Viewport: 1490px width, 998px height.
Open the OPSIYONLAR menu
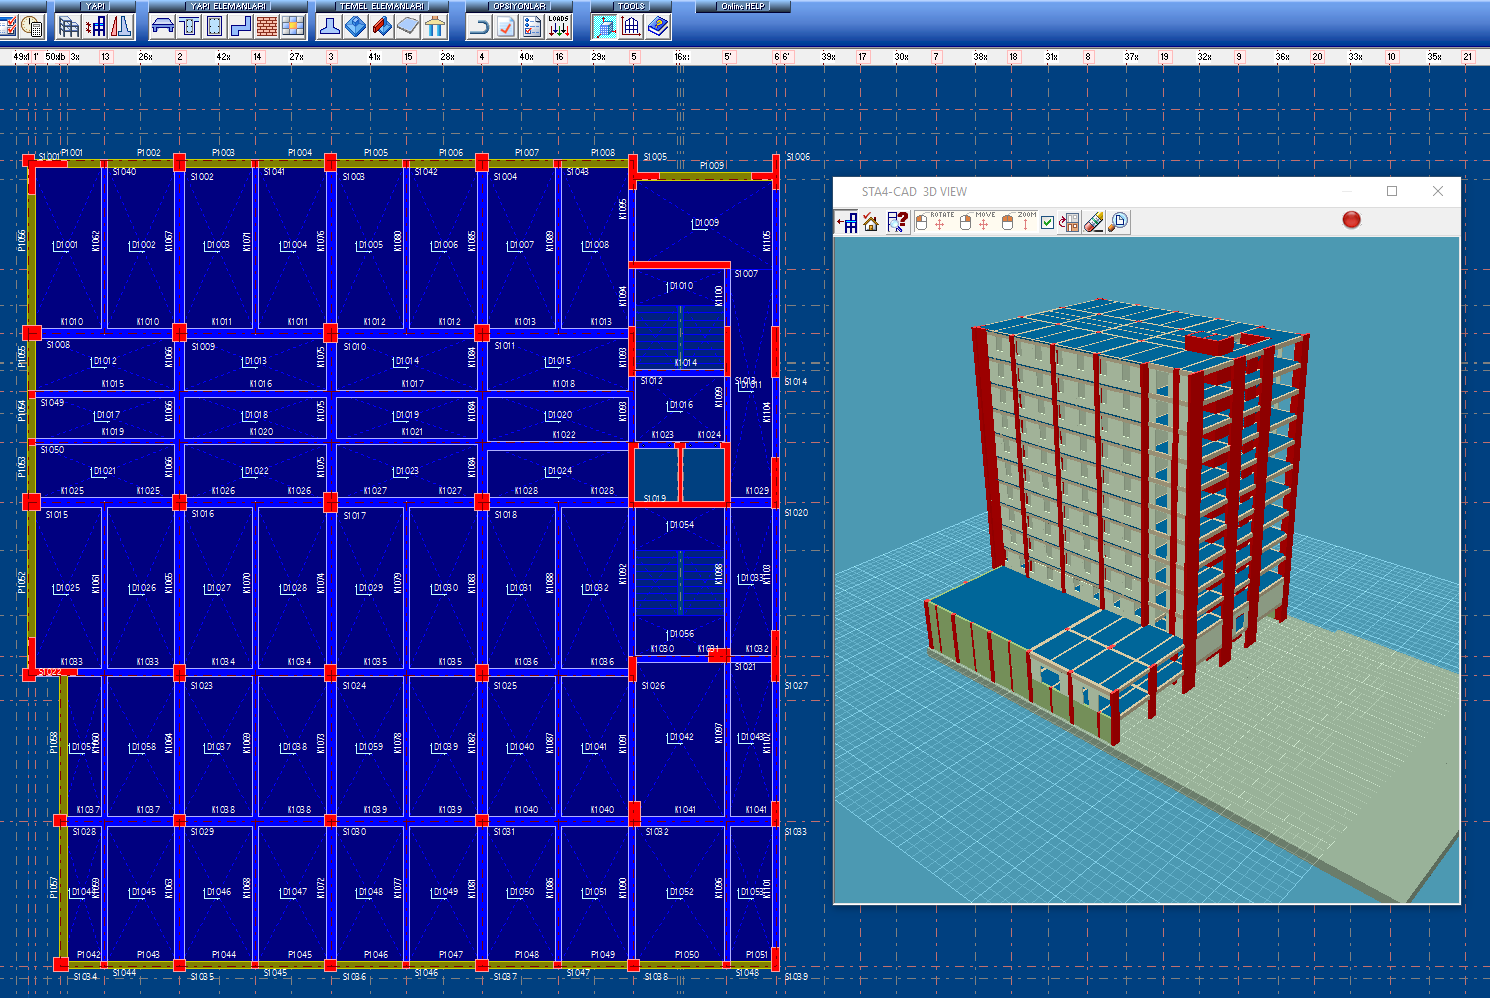click(519, 6)
